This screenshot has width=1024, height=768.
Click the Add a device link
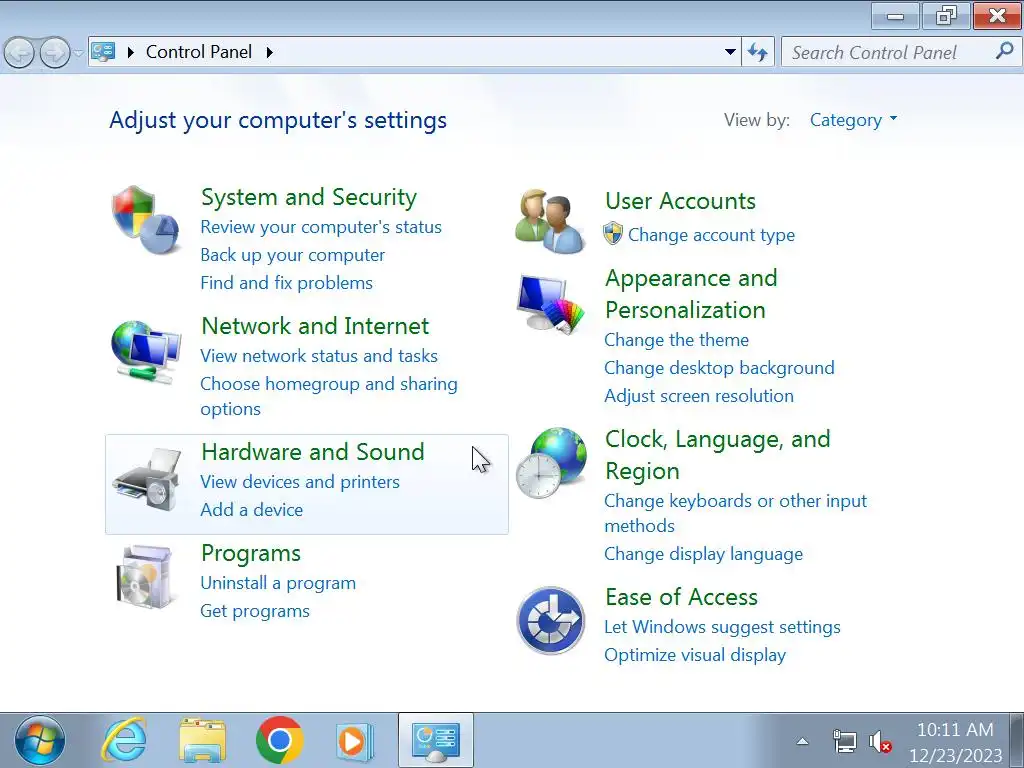click(x=251, y=509)
